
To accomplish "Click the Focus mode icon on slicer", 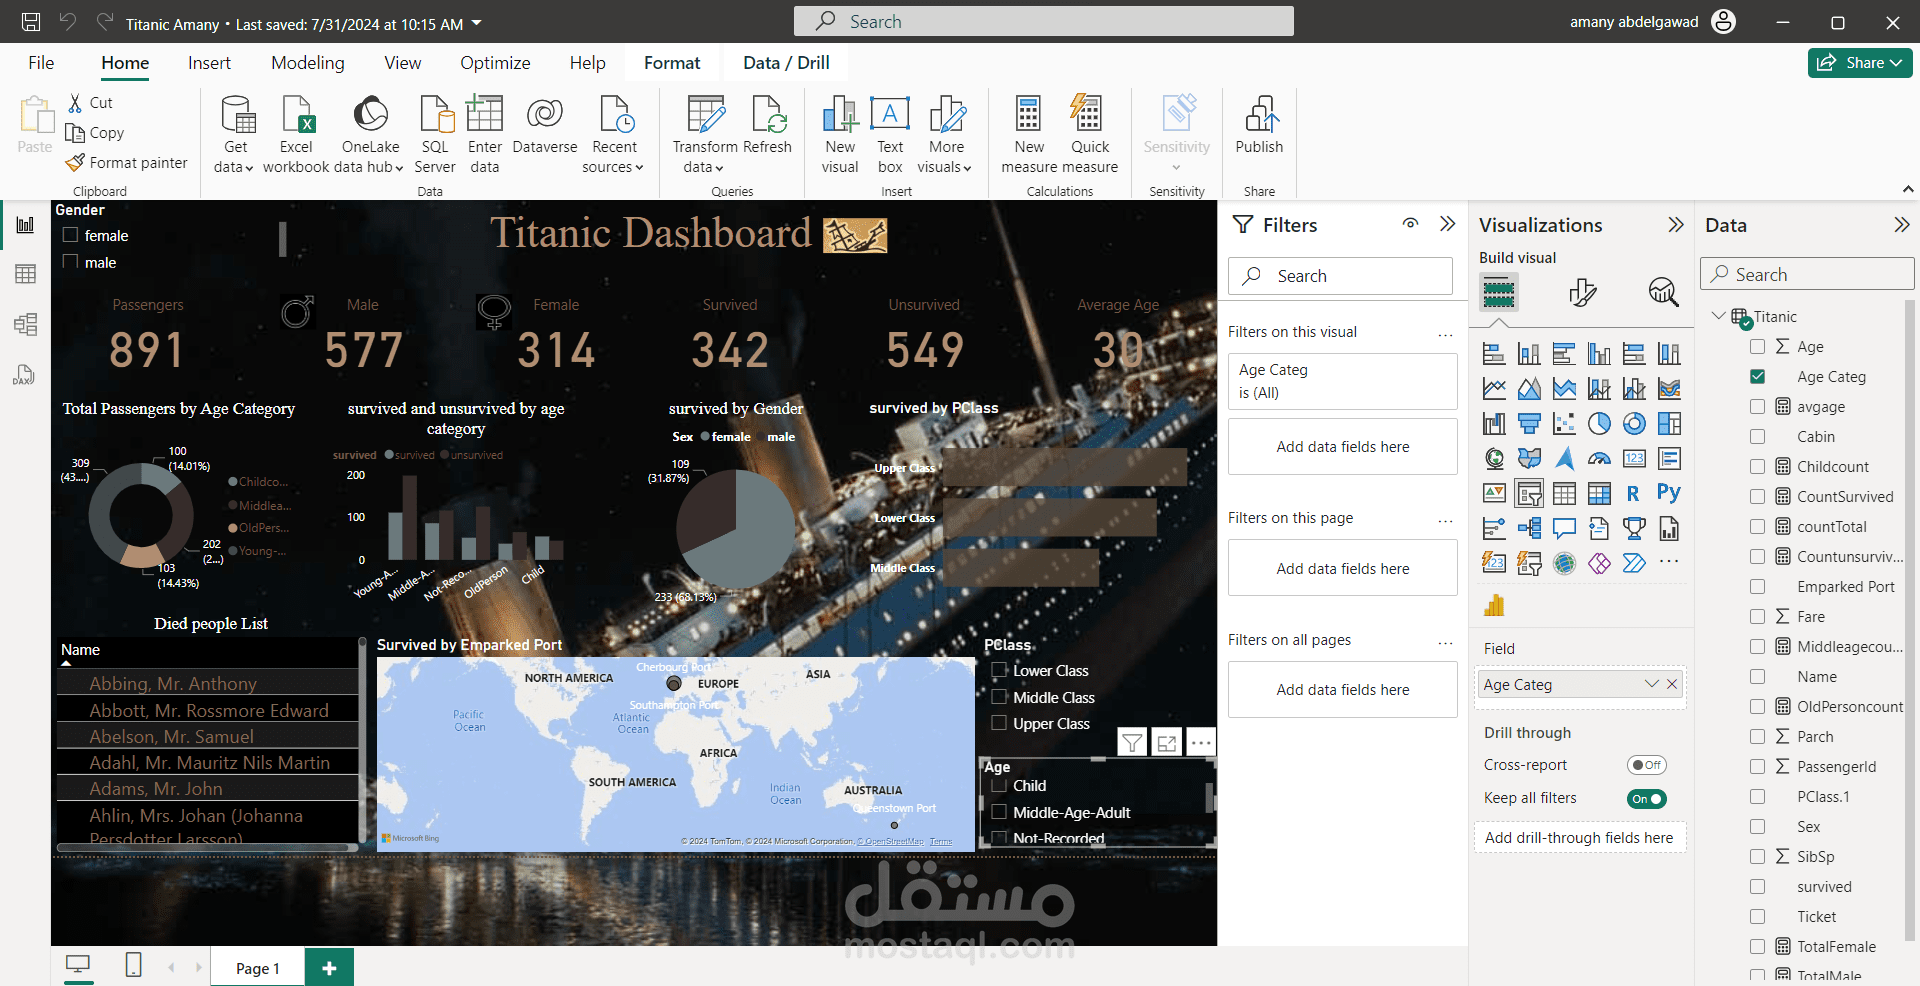I will point(1166,742).
